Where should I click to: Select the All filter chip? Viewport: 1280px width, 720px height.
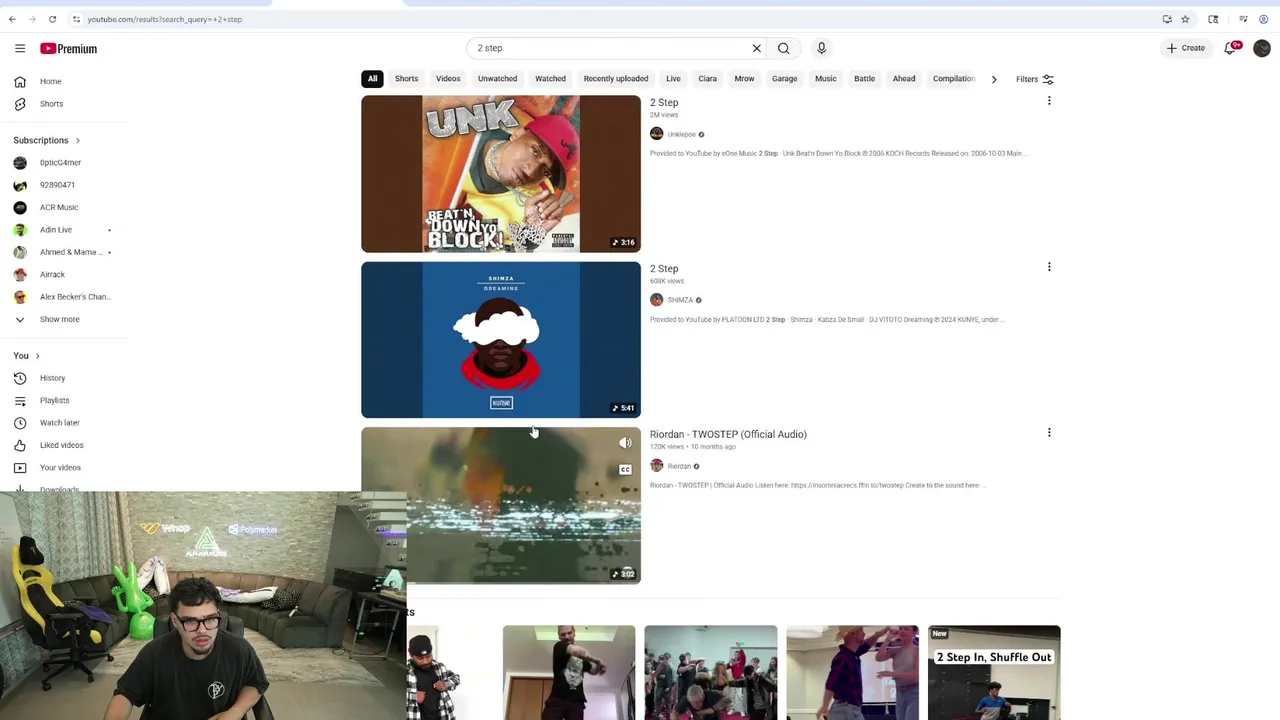372,79
